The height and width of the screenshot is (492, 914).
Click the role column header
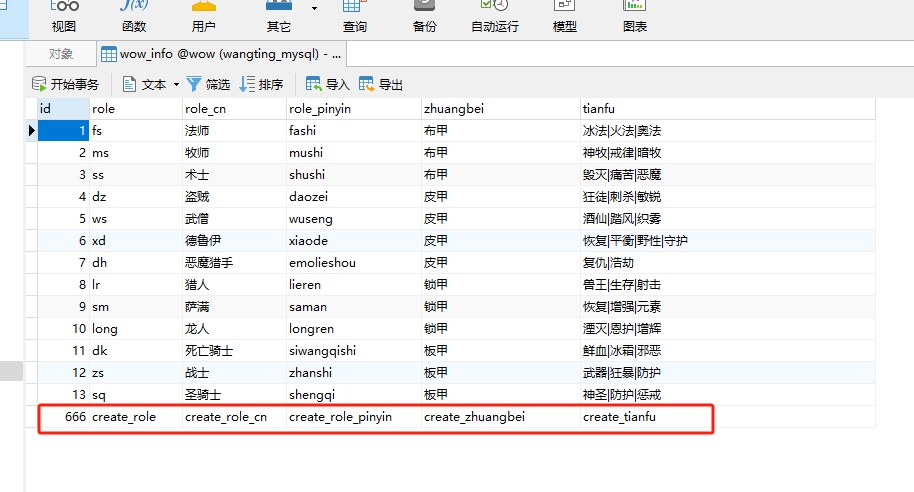coord(136,109)
